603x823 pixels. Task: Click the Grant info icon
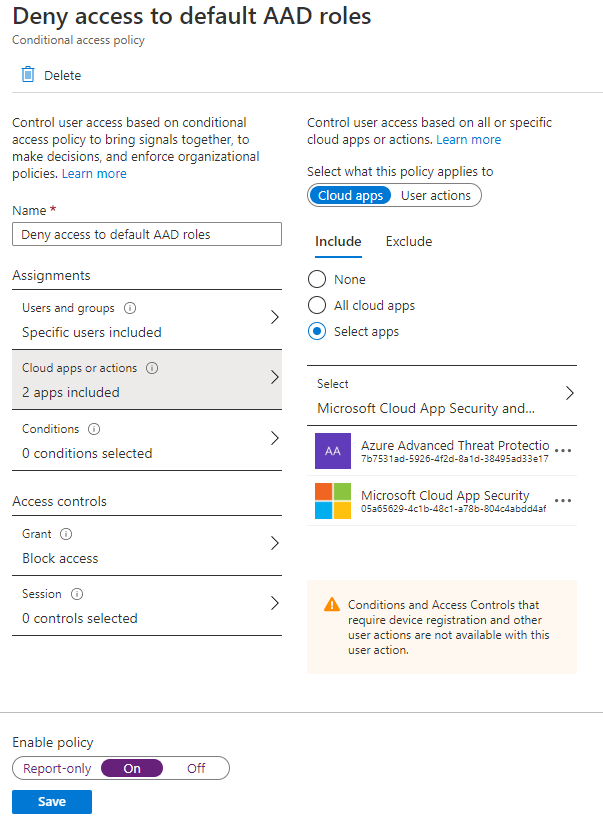click(66, 534)
